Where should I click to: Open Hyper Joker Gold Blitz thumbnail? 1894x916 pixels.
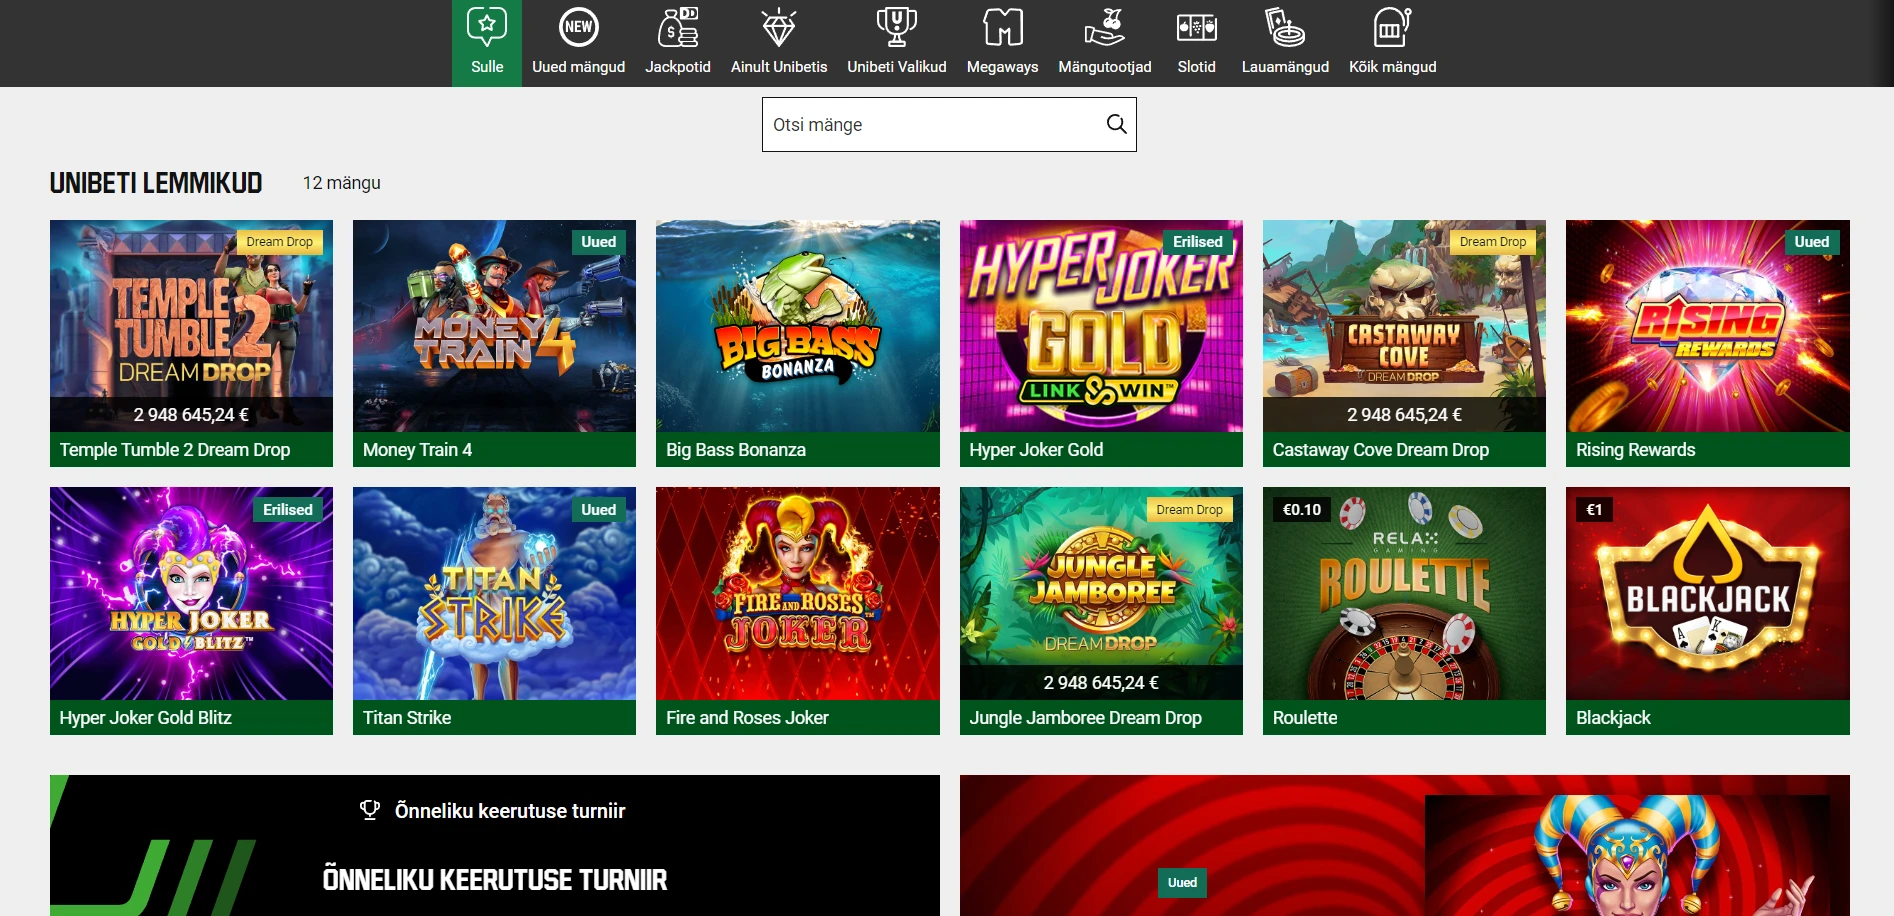coord(191,594)
